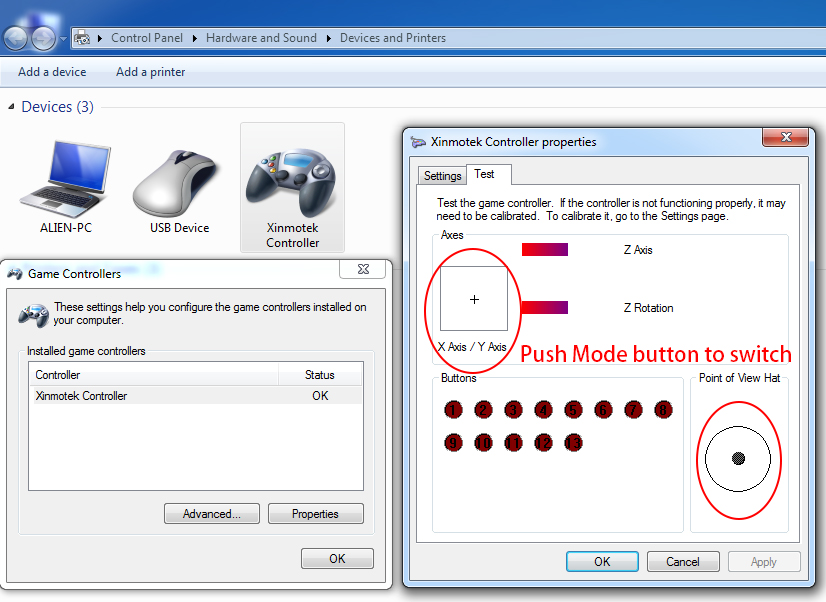
Task: Click the Z Rotation label
Action: [648, 308]
